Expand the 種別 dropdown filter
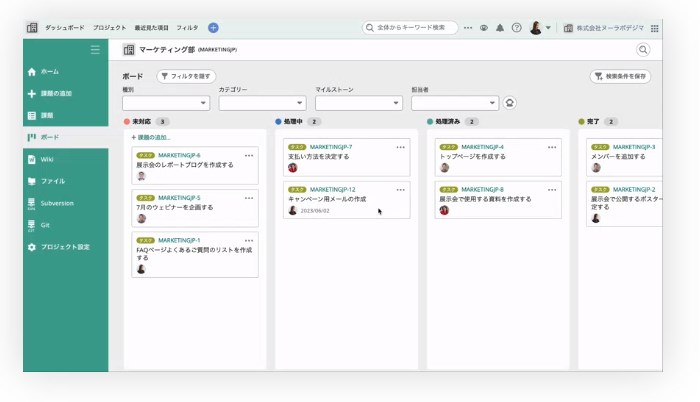The image size is (700, 402). (166, 102)
